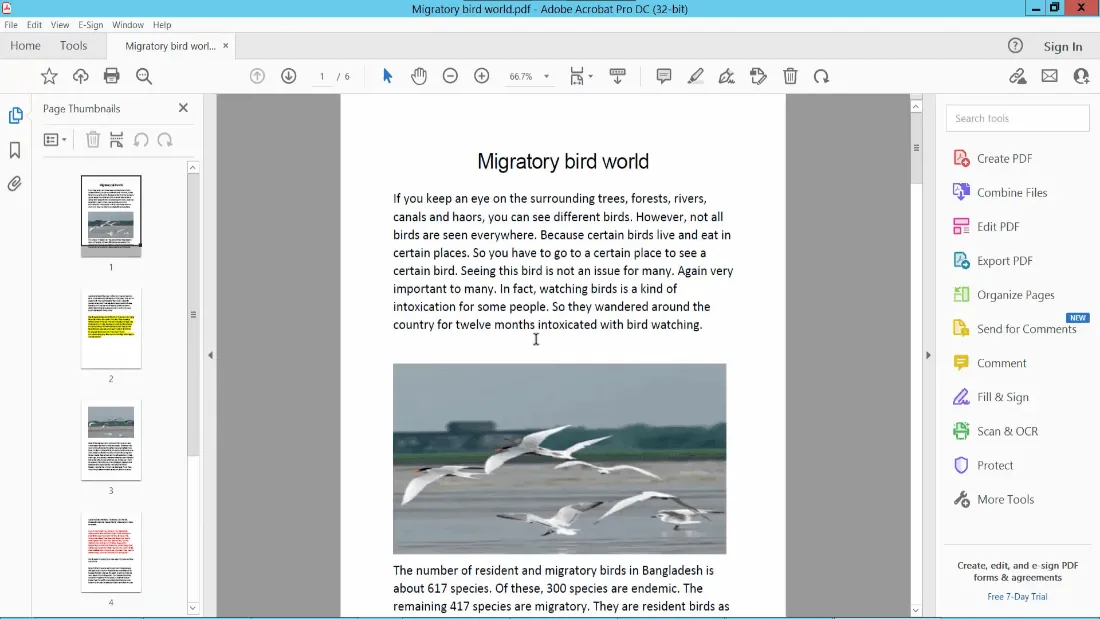1100x619 pixels.
Task: Collapse the right tools pane
Action: (x=928, y=355)
